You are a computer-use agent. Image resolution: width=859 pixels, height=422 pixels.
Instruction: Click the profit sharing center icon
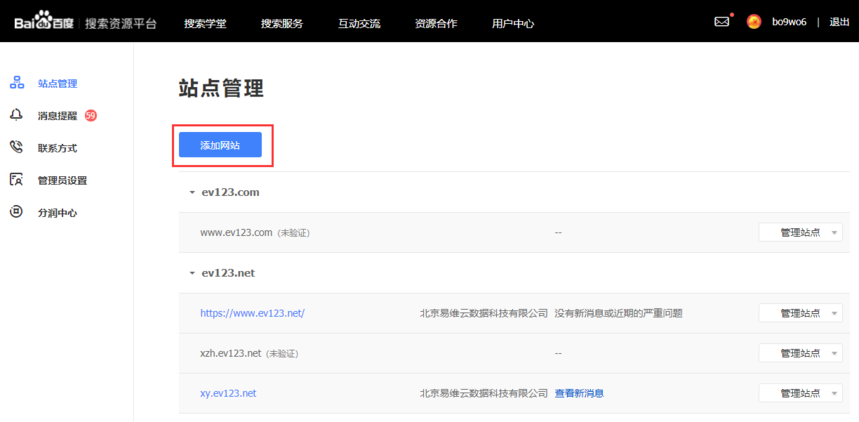coord(16,212)
